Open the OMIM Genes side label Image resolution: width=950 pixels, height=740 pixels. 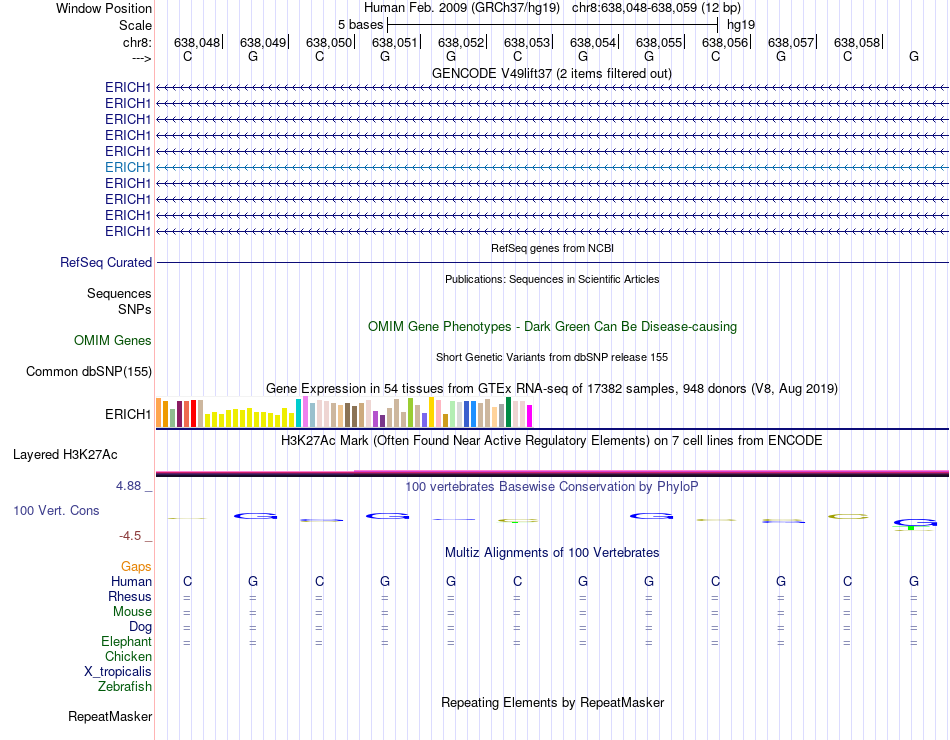click(113, 341)
